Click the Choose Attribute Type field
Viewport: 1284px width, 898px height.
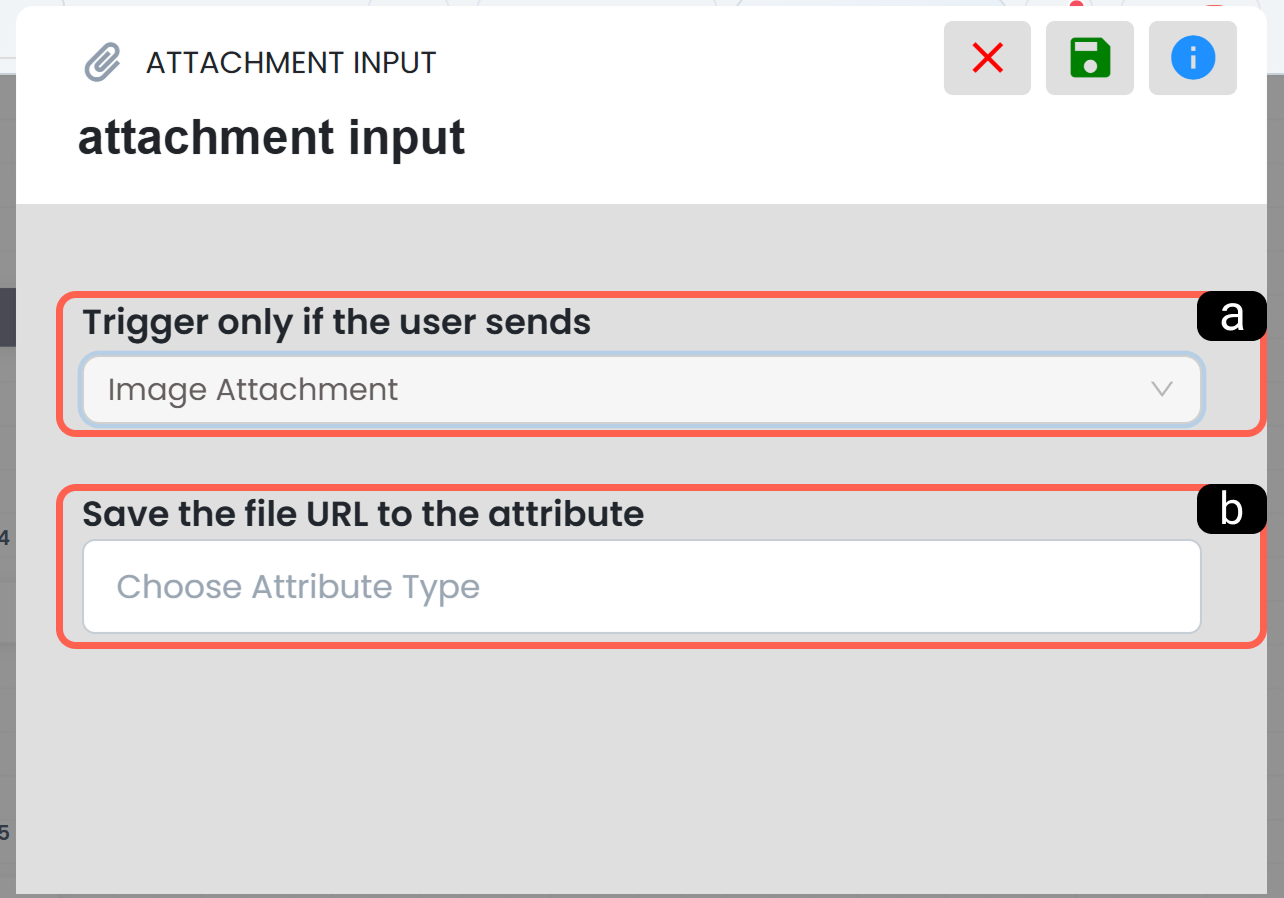point(642,587)
